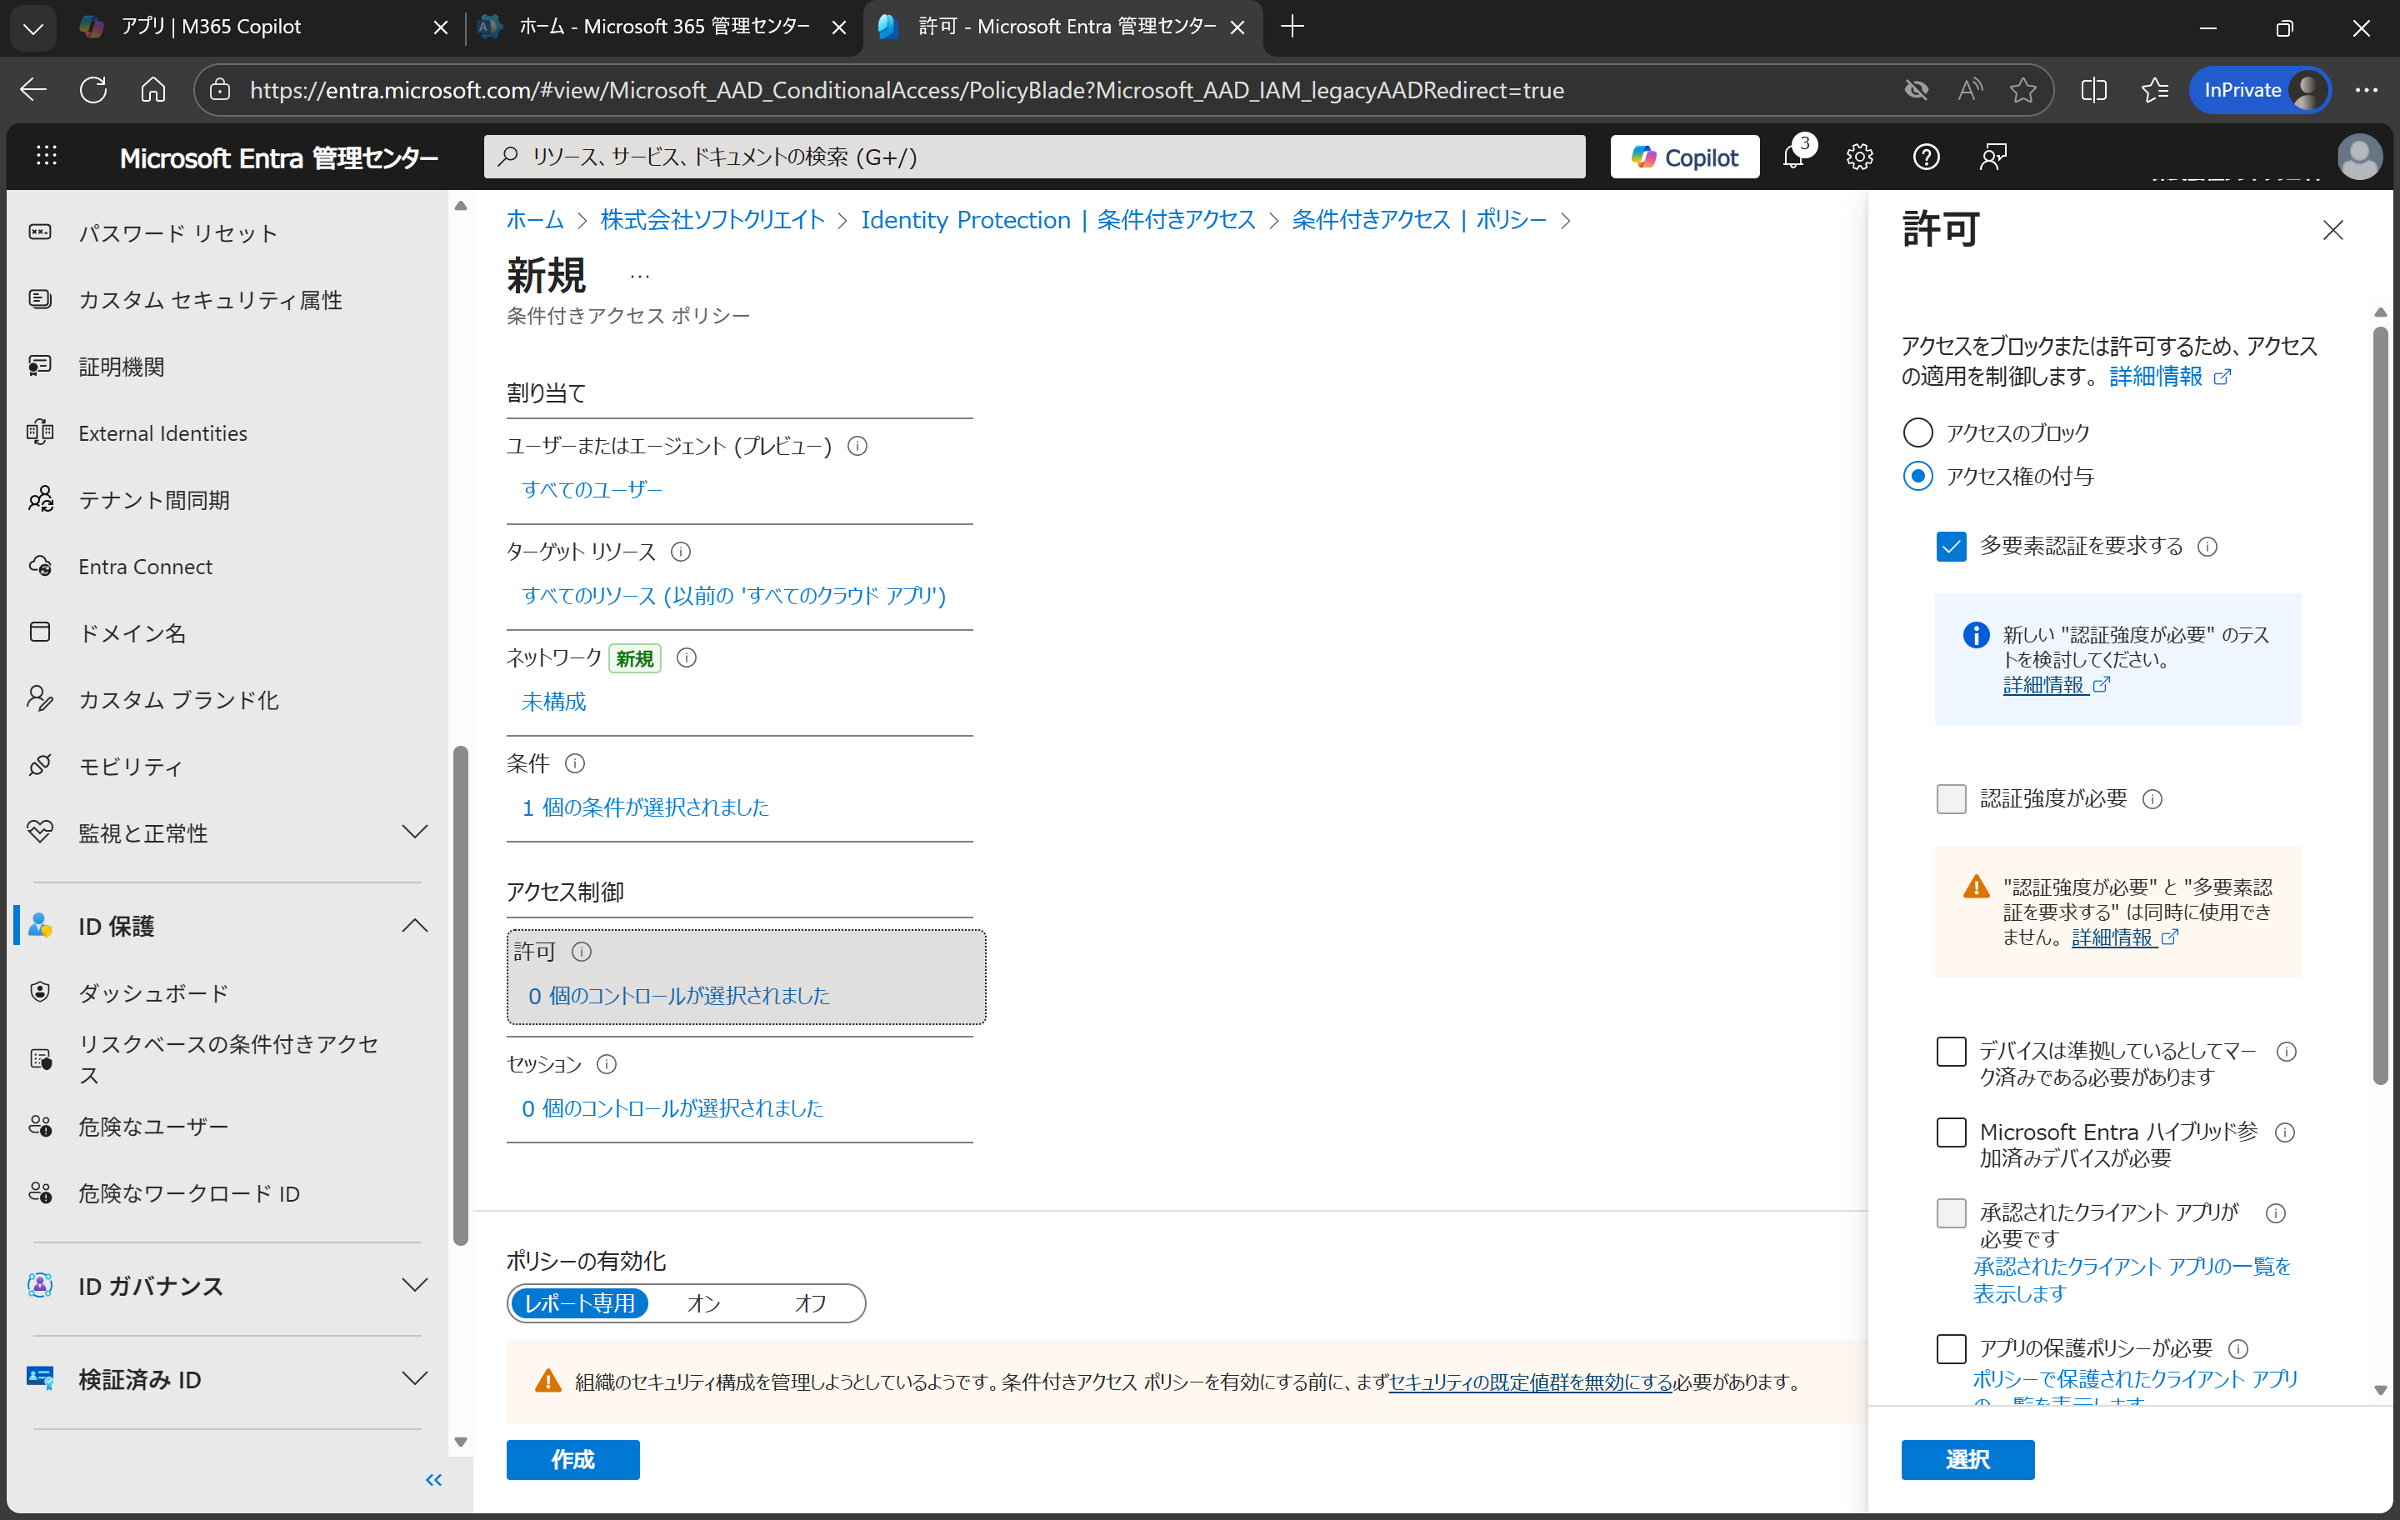The height and width of the screenshot is (1520, 2400).
Task: Open the Copilot assistant in the top bar
Action: pyautogui.click(x=1684, y=156)
